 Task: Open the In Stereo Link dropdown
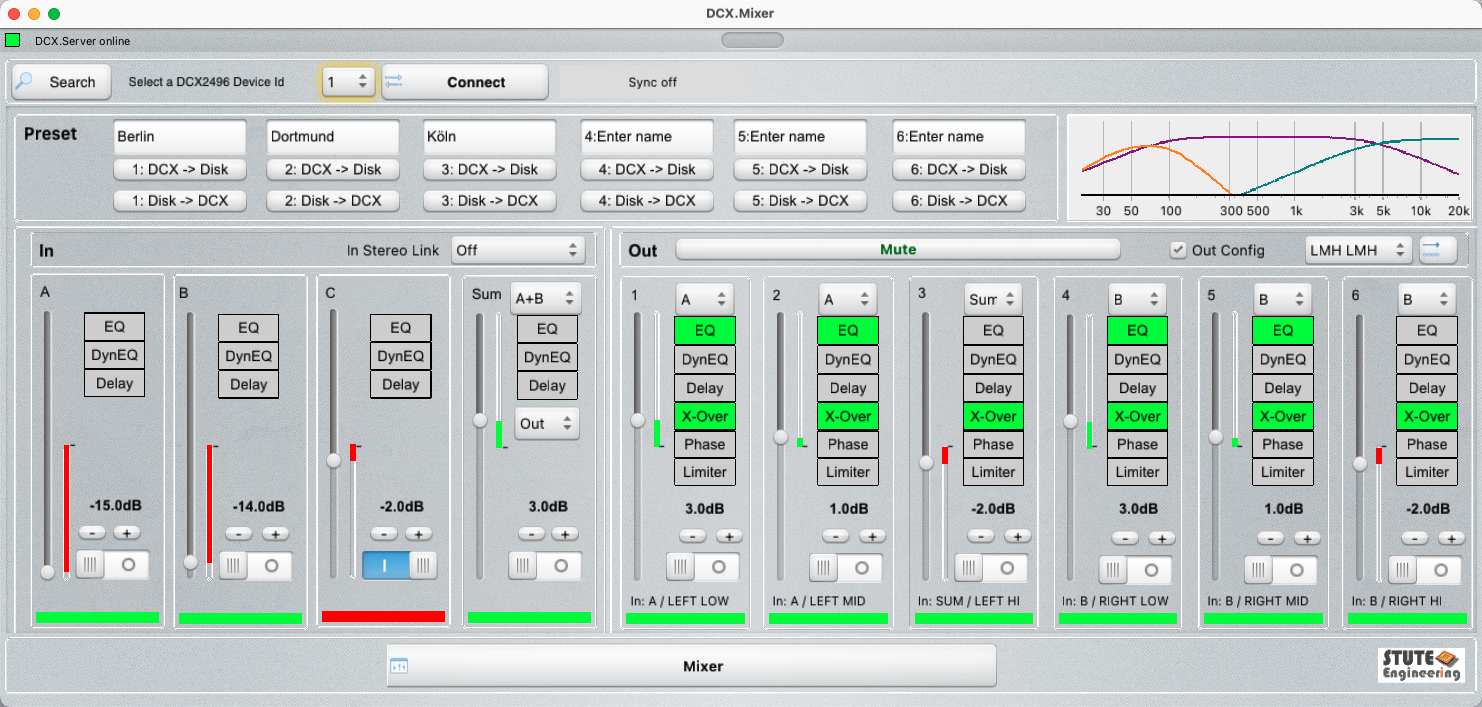coord(517,250)
